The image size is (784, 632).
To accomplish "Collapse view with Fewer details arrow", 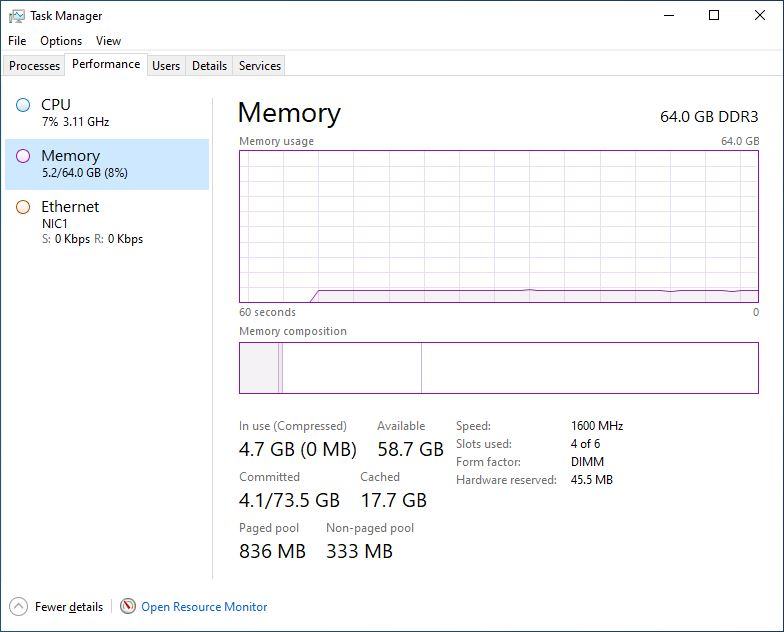I will tap(18, 606).
